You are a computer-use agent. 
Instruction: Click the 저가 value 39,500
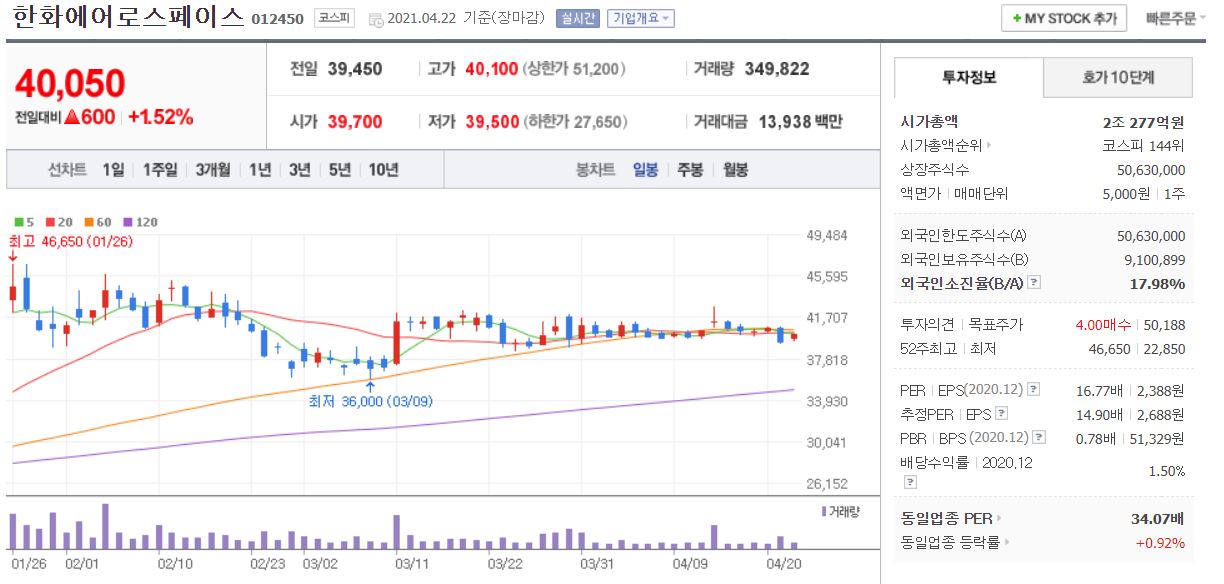click(x=492, y=122)
